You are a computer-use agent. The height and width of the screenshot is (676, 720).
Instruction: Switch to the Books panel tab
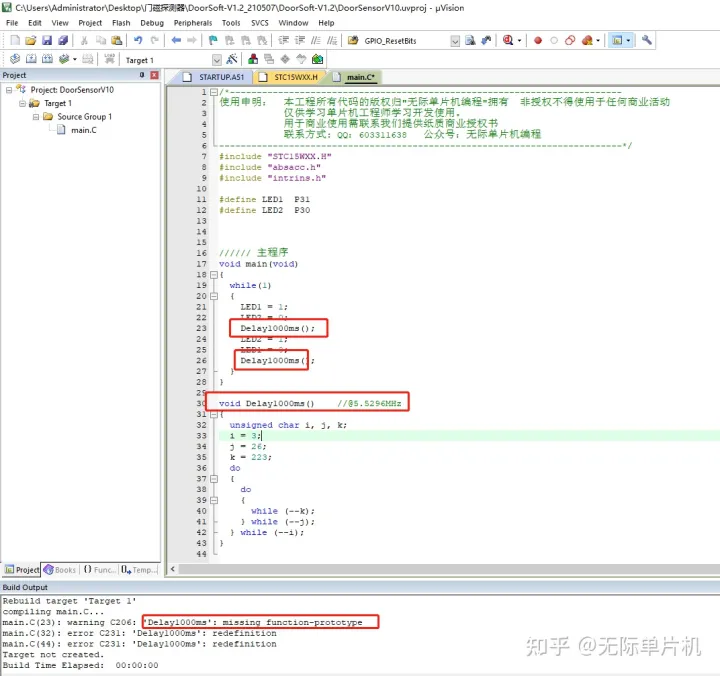pyautogui.click(x=60, y=570)
